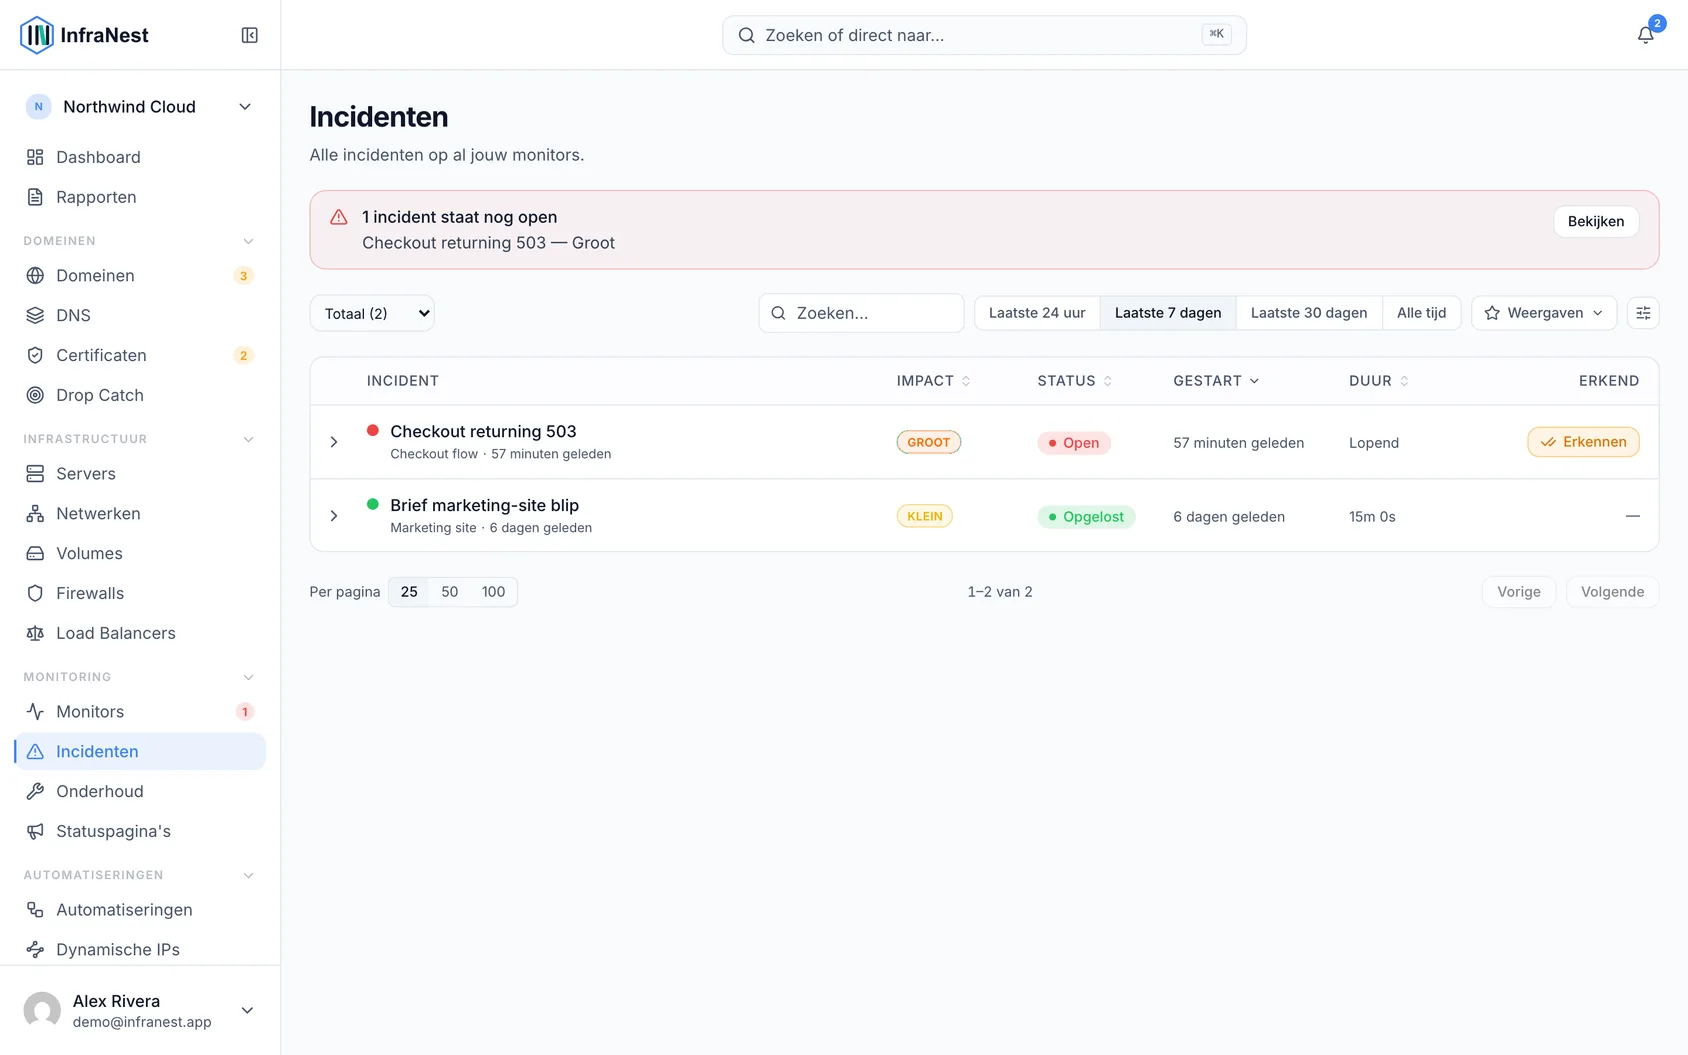The image size is (1688, 1055).
Task: Click the Opgelost status badge
Action: click(x=1086, y=517)
